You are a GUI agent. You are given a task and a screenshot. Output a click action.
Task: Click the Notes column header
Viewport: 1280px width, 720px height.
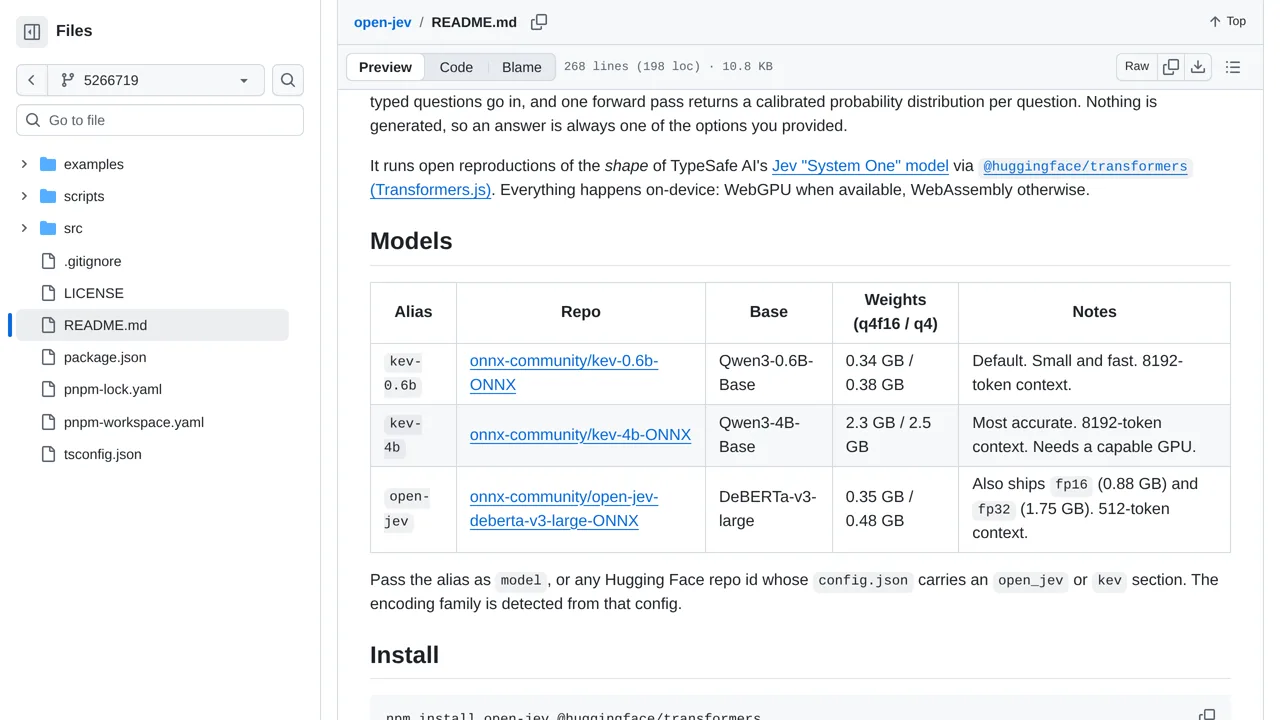click(x=1094, y=312)
